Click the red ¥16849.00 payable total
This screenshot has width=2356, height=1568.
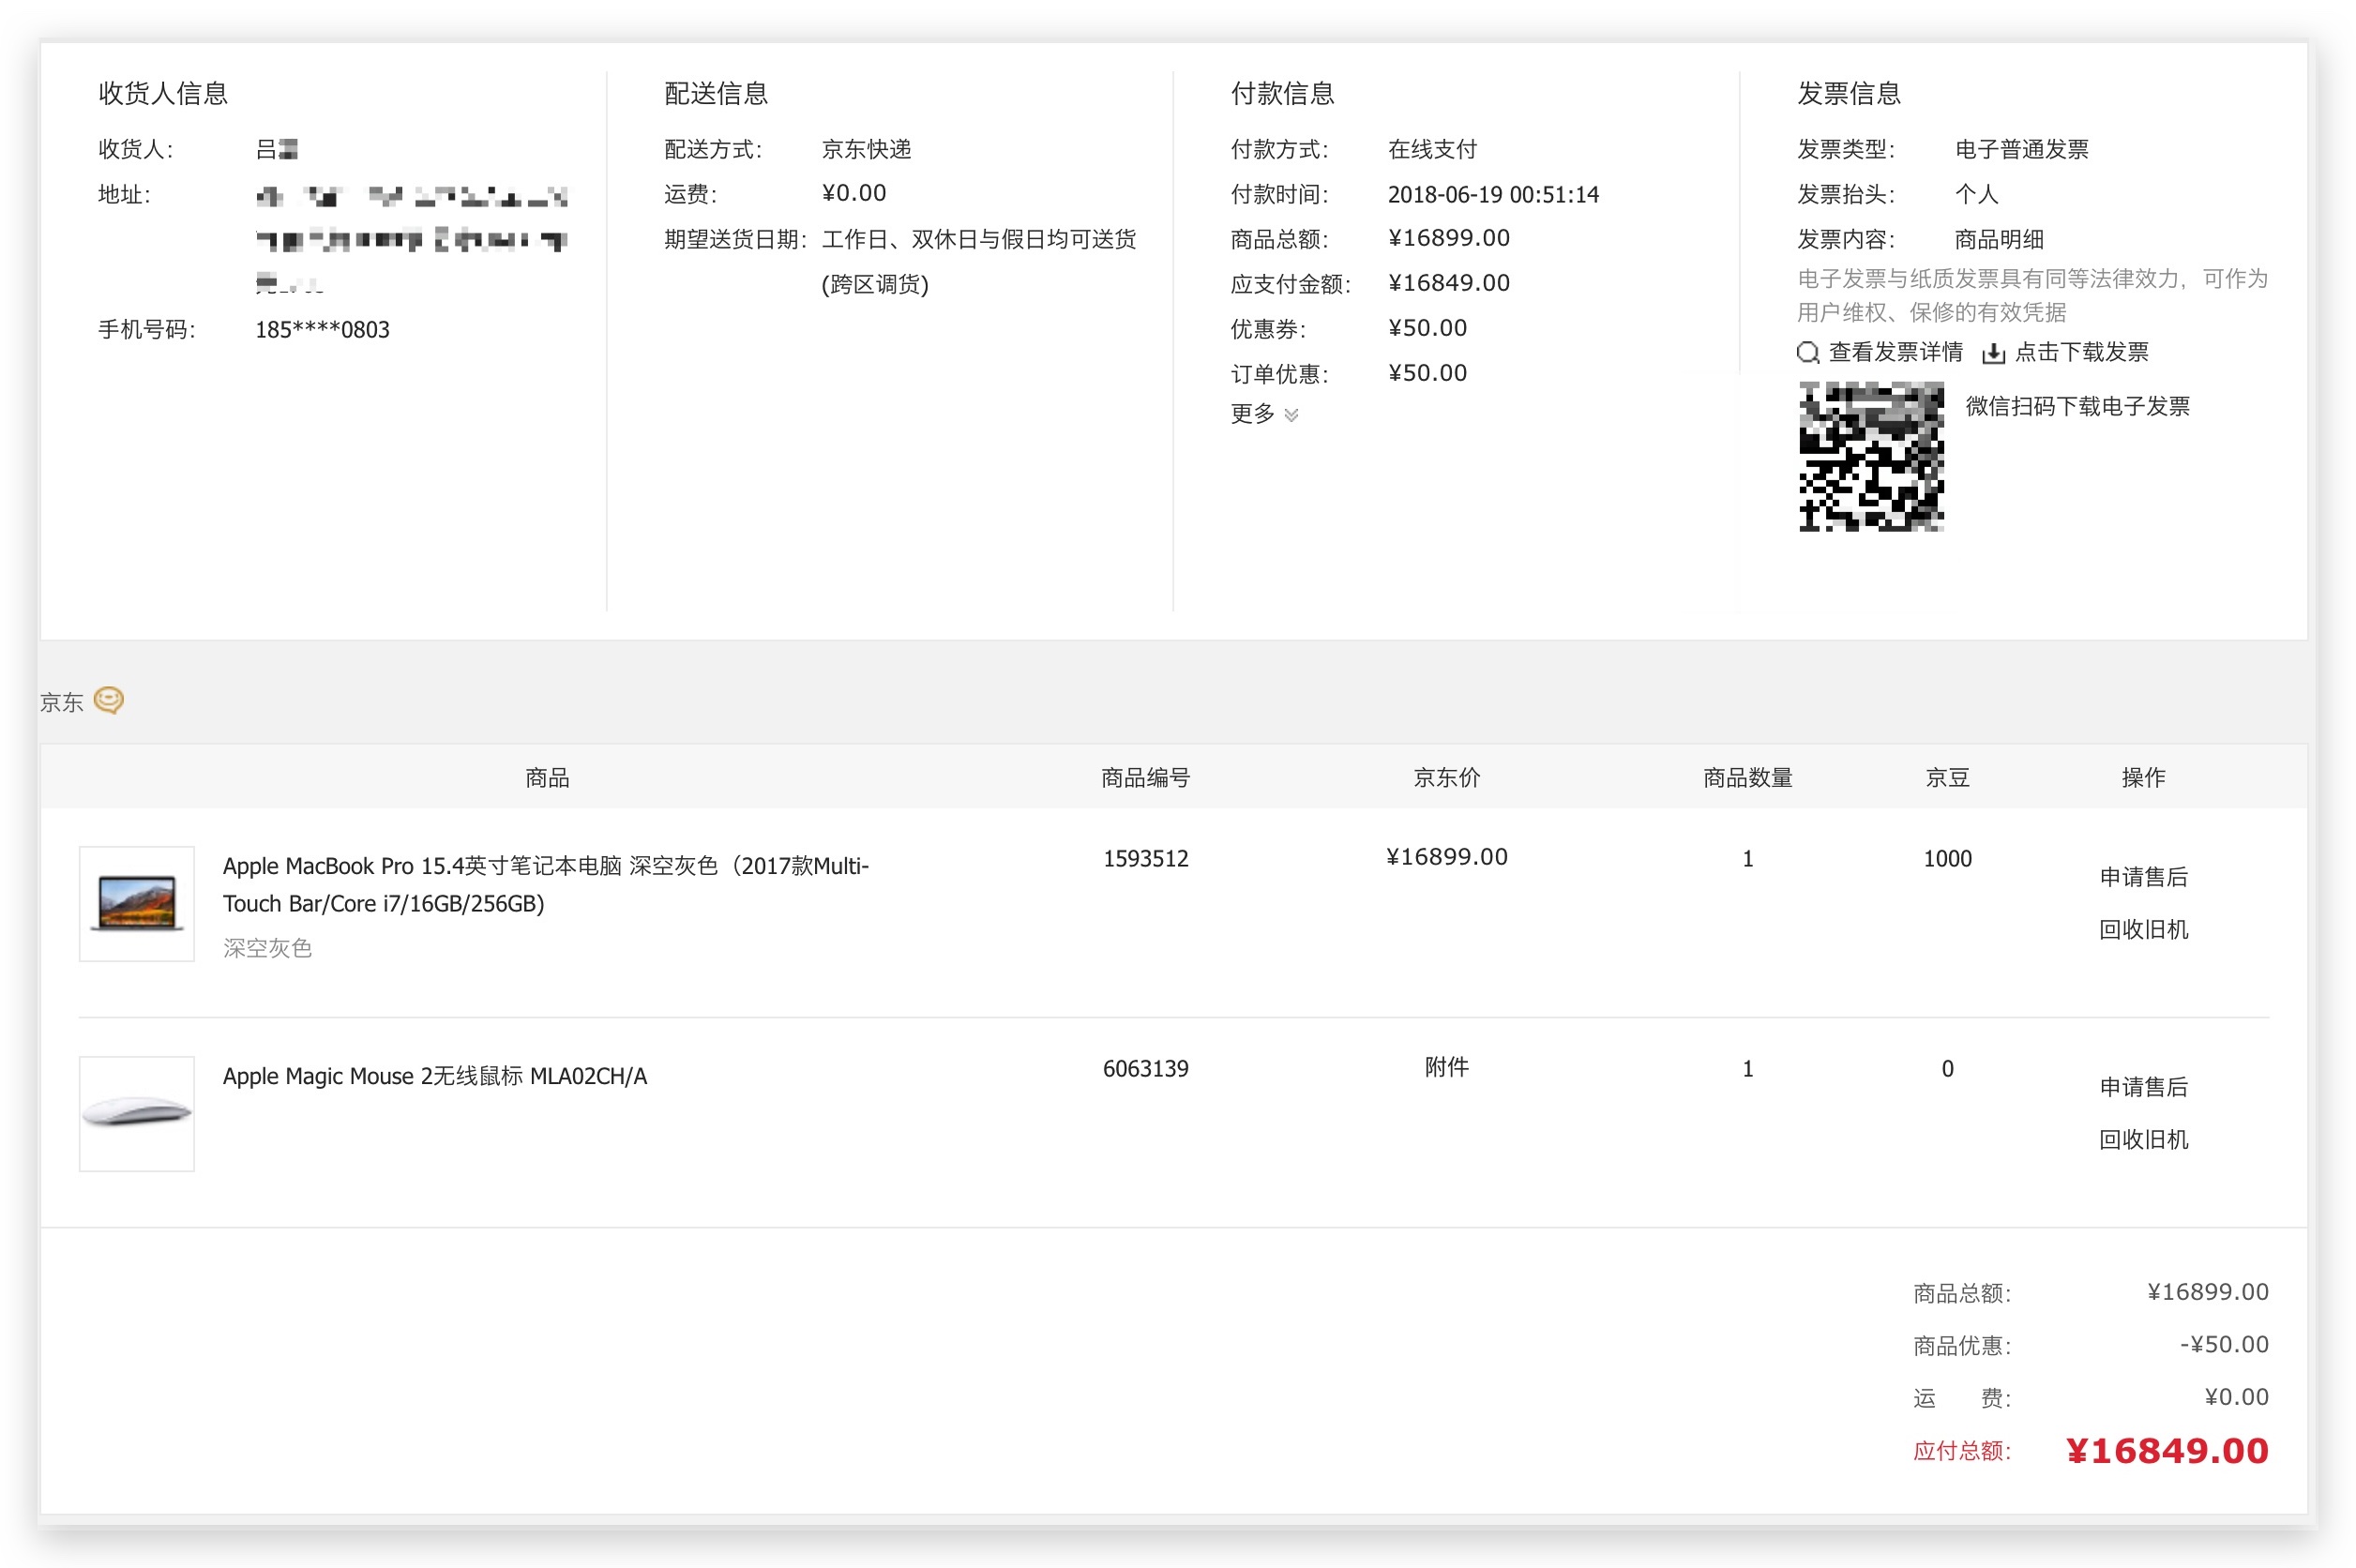click(x=2166, y=1450)
